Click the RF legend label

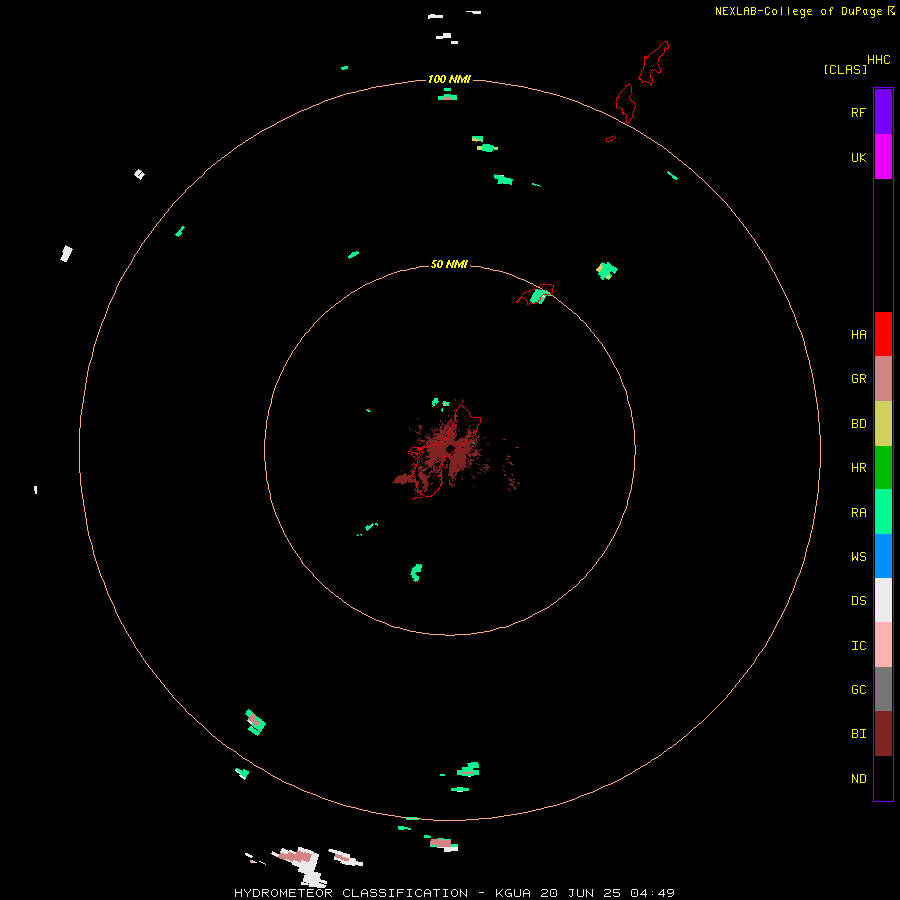click(x=858, y=112)
